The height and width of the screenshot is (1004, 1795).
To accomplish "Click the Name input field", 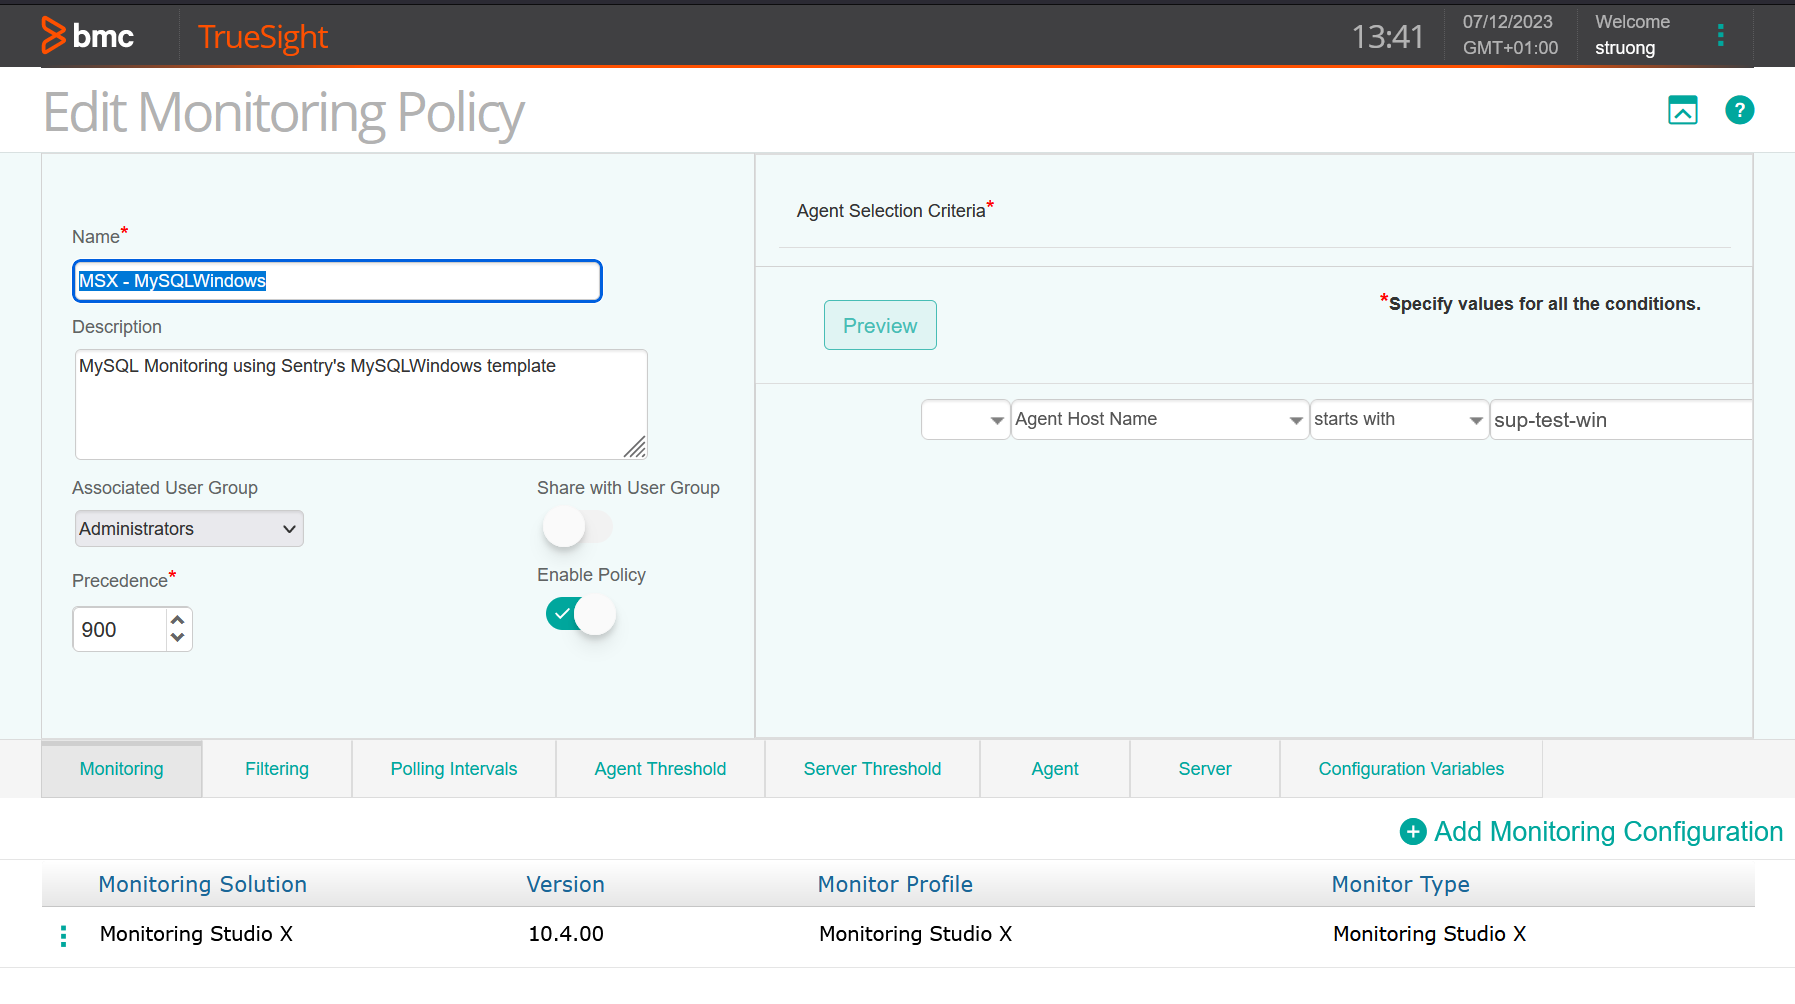I will click(x=336, y=281).
